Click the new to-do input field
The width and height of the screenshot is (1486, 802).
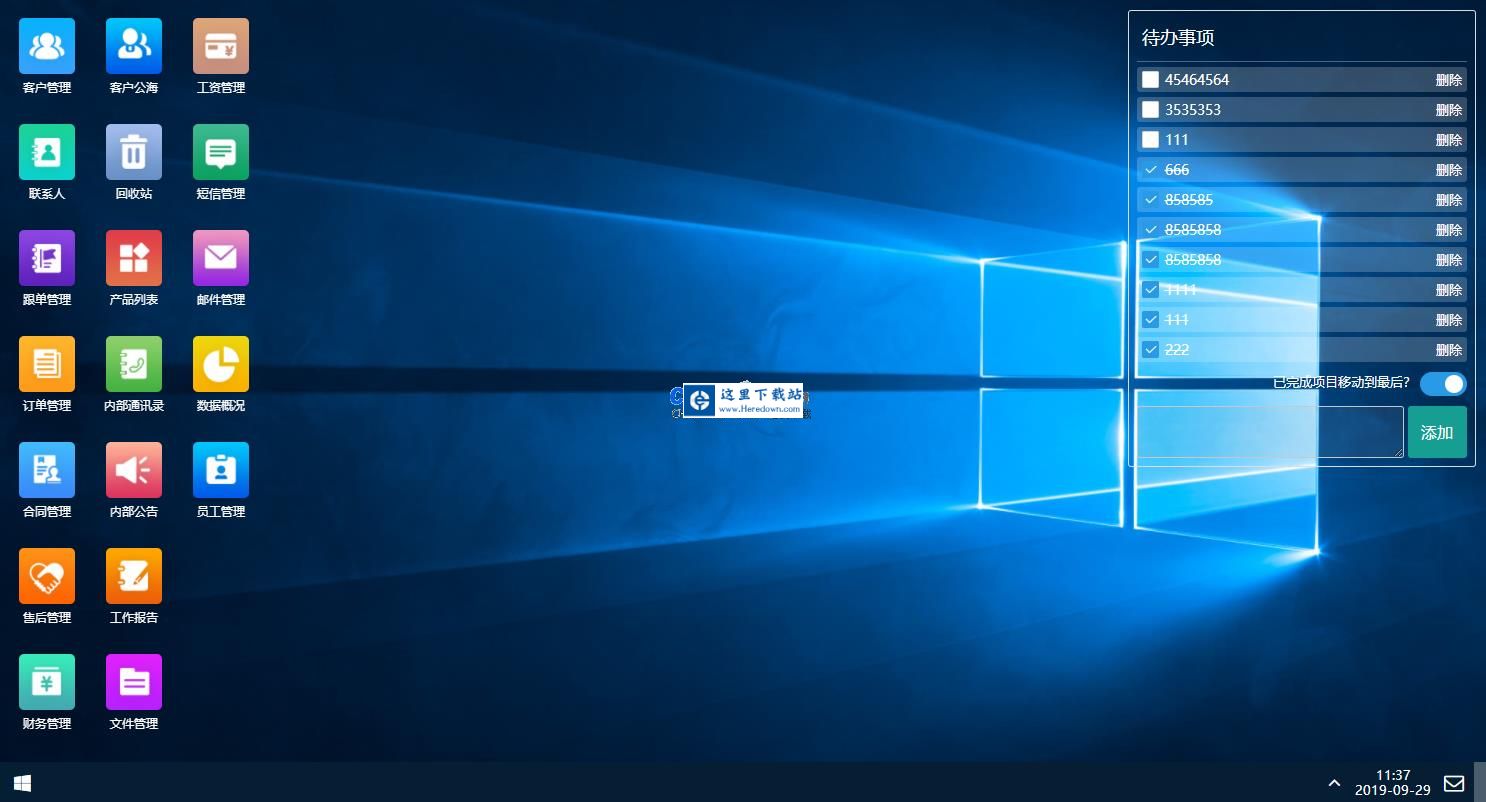(1268, 431)
